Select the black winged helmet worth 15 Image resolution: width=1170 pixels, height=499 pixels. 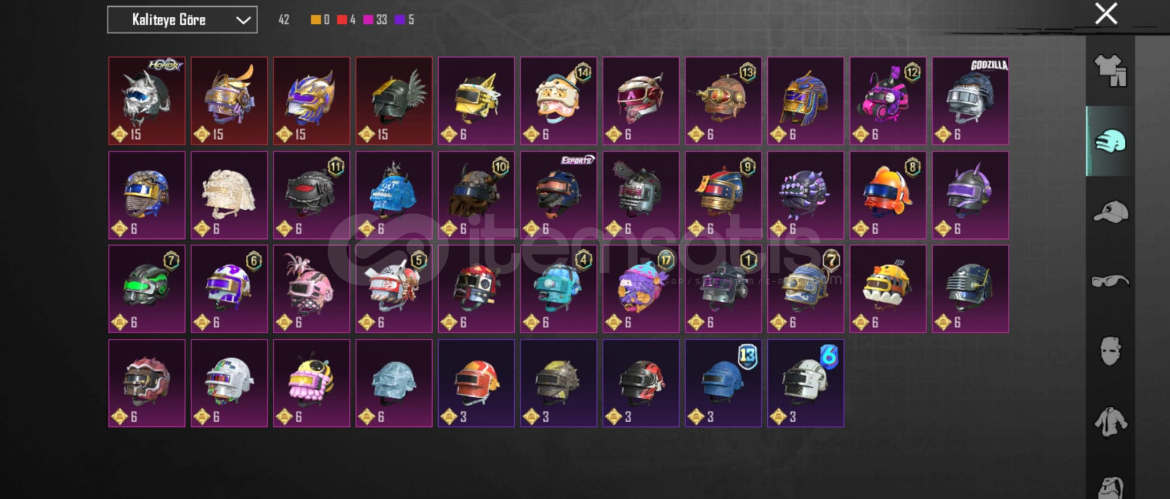(x=394, y=101)
